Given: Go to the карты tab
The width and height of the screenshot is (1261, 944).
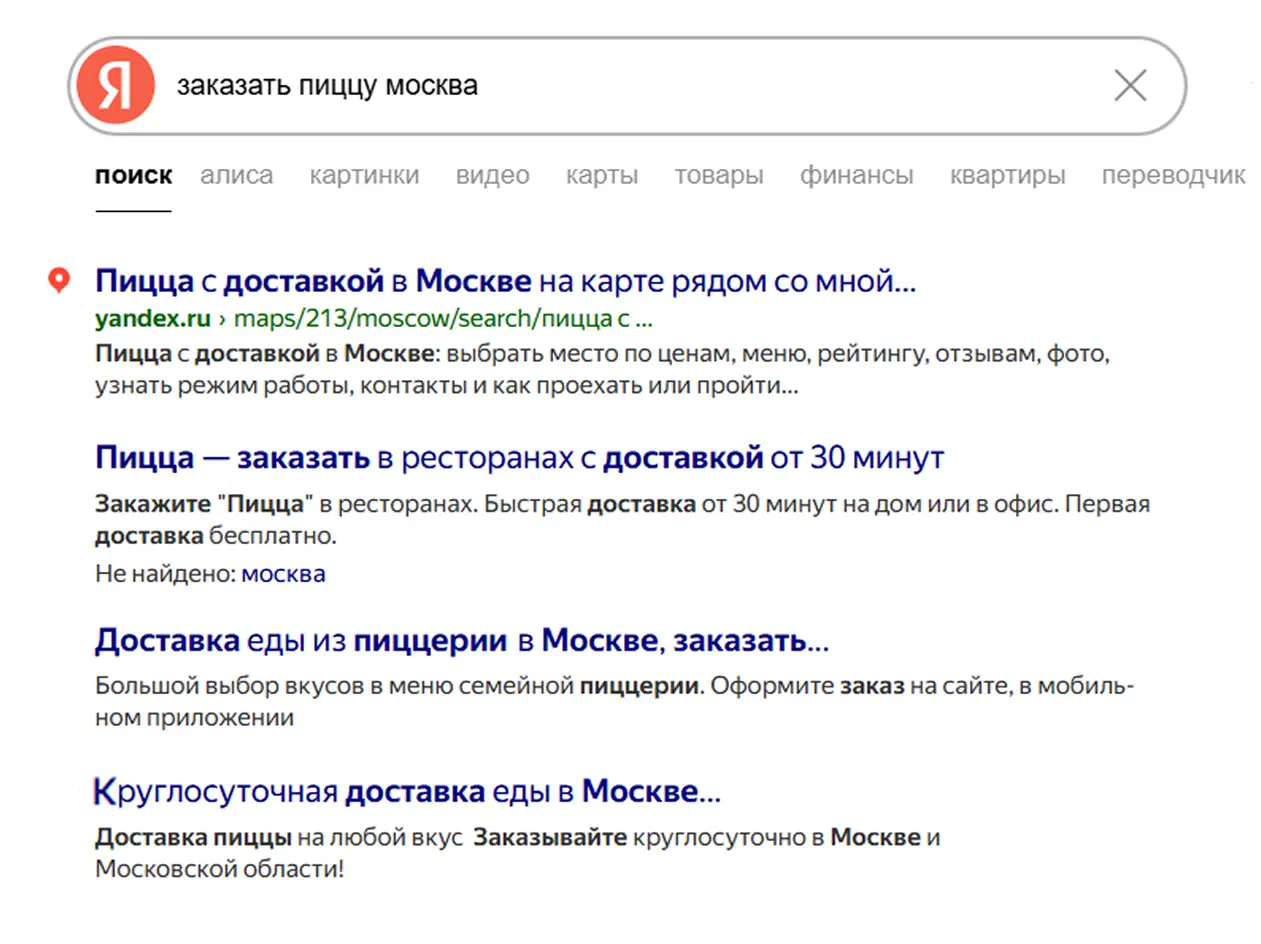Looking at the screenshot, I should pyautogui.click(x=602, y=176).
